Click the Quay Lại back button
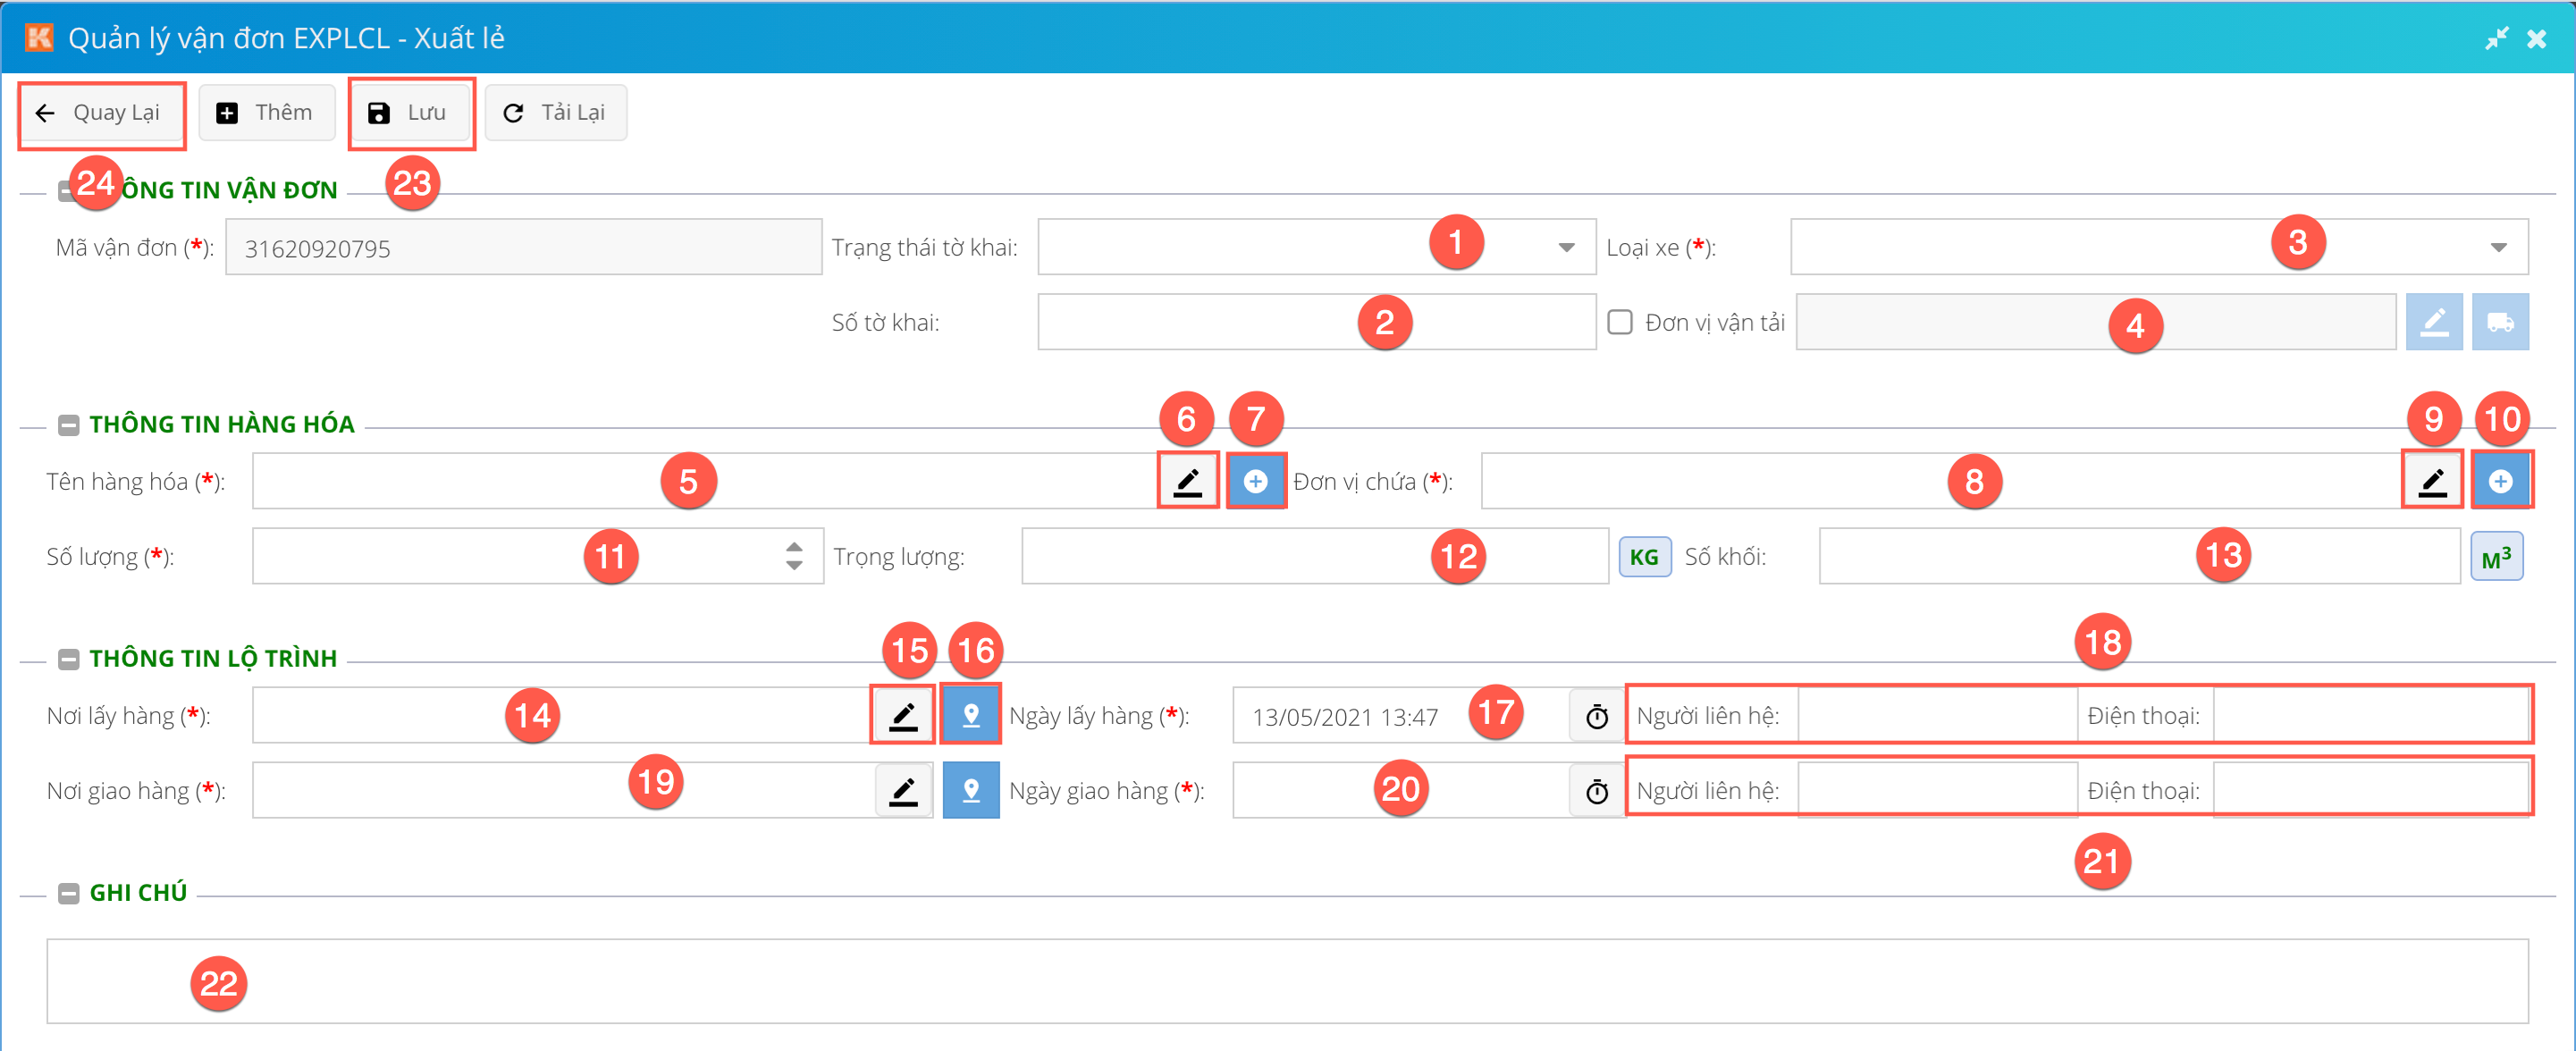The image size is (2576, 1051). point(100,113)
